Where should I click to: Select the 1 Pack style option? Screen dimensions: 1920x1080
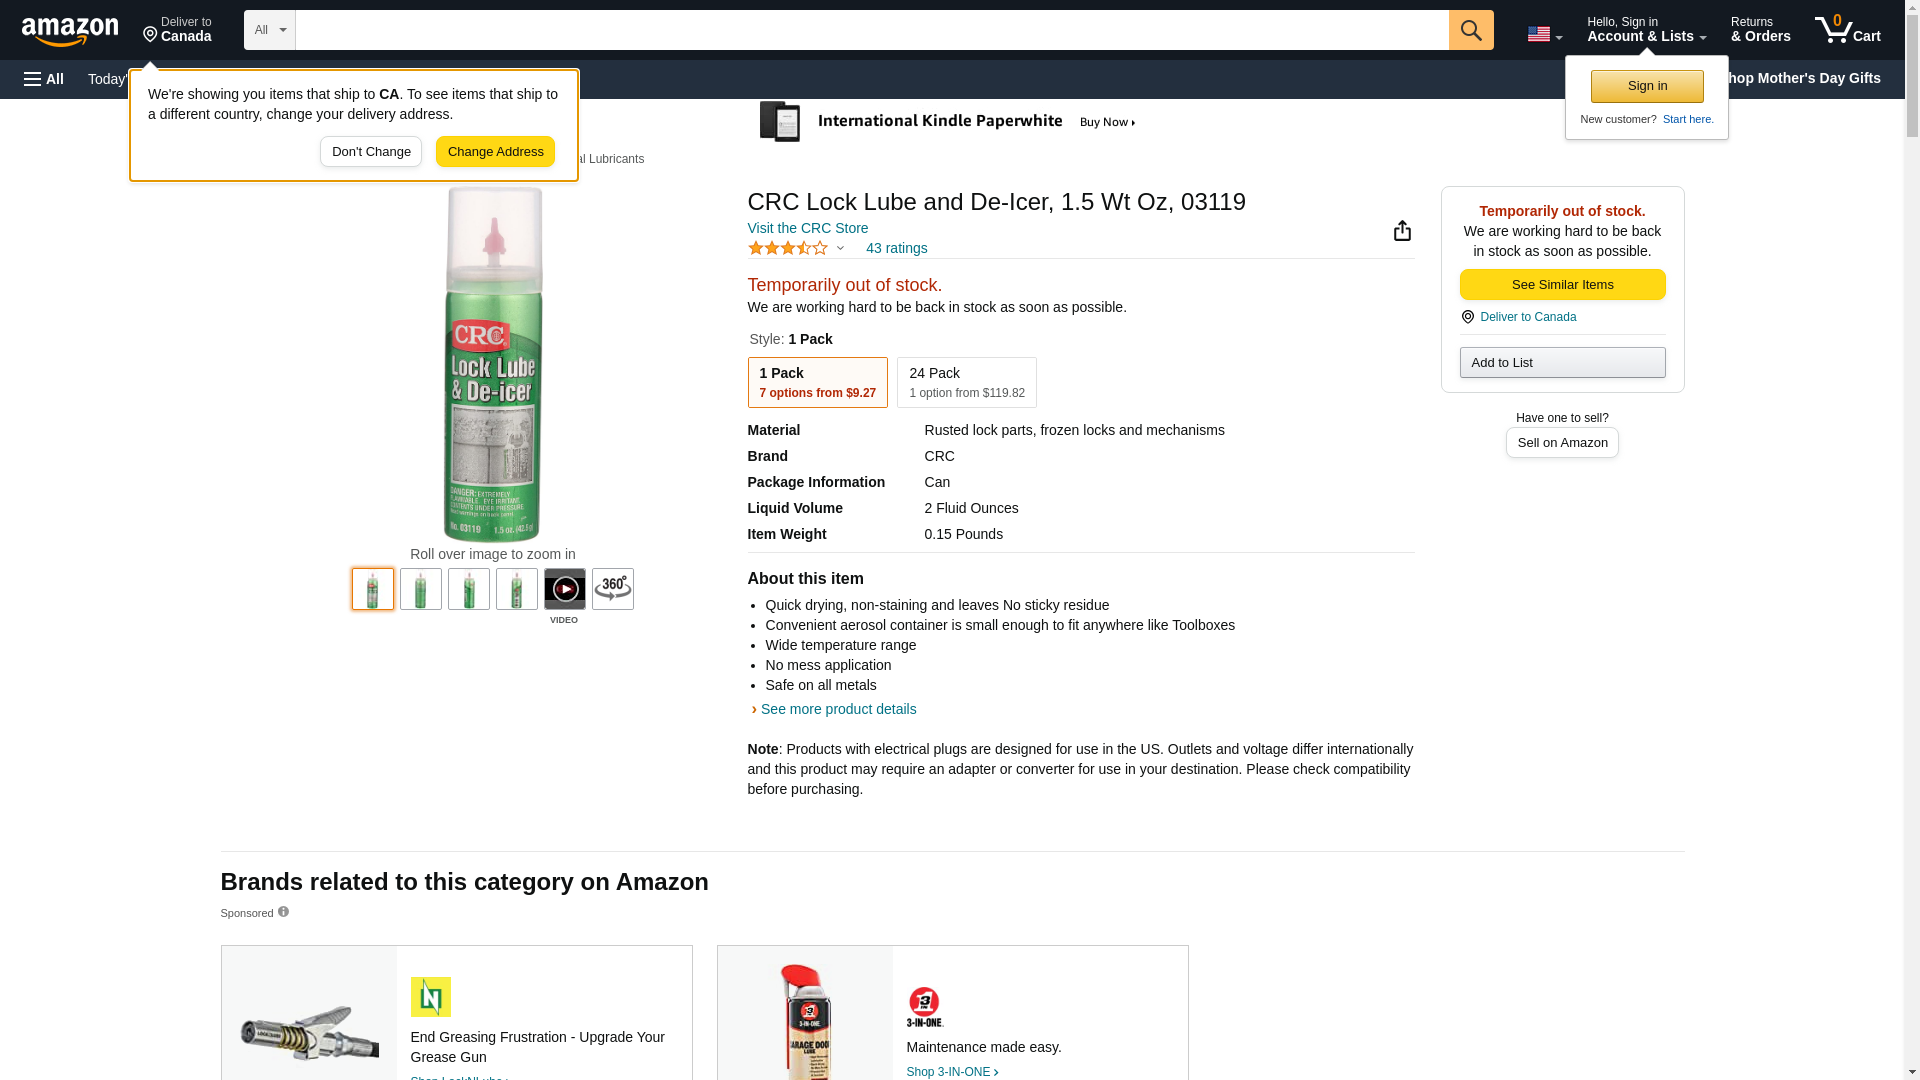(817, 382)
